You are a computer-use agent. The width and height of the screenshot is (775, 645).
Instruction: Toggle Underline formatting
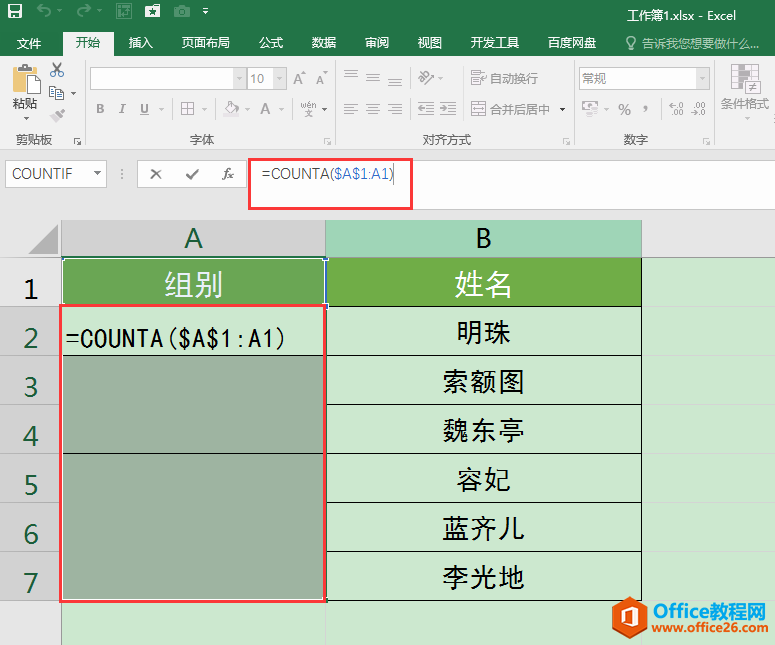[x=144, y=109]
